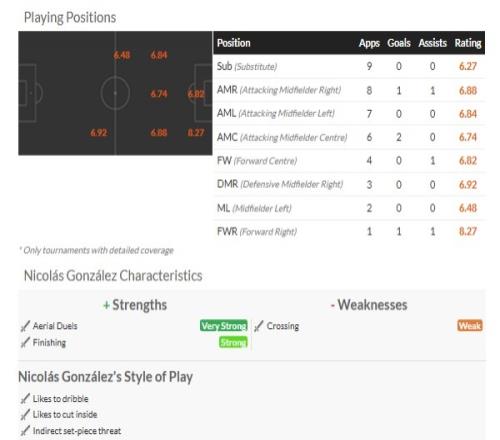Image resolution: width=500 pixels, height=440 pixels.
Task: Click the Position column header
Action: (x=233, y=43)
